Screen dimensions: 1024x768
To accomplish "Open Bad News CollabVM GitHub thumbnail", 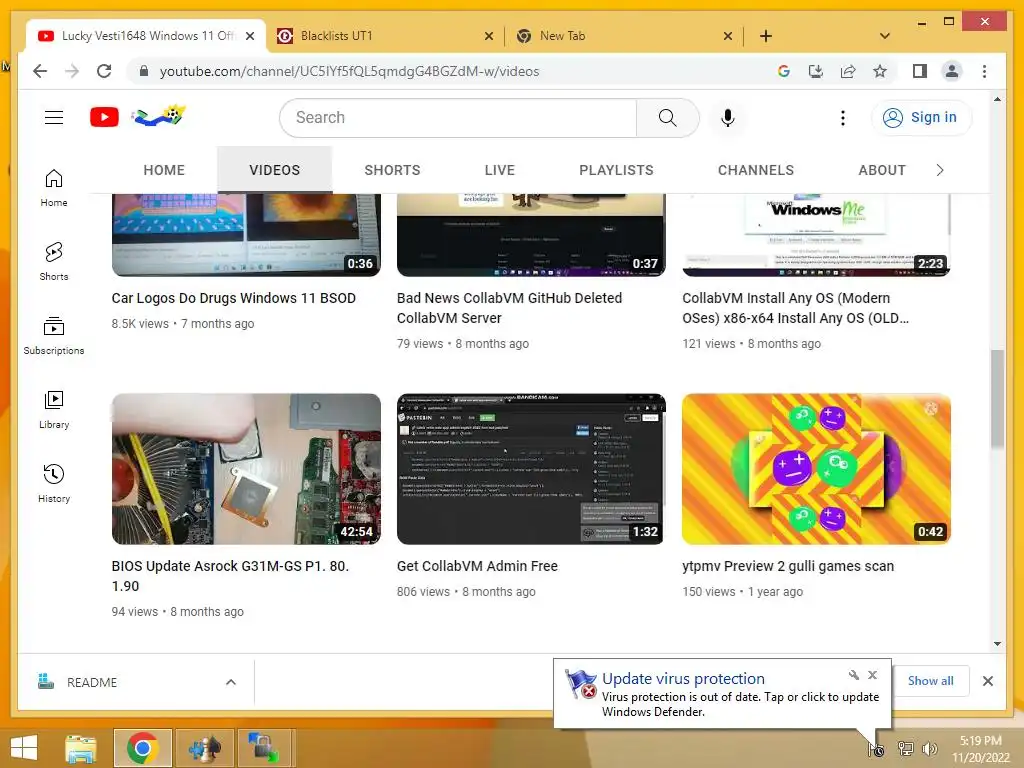I will (531, 234).
